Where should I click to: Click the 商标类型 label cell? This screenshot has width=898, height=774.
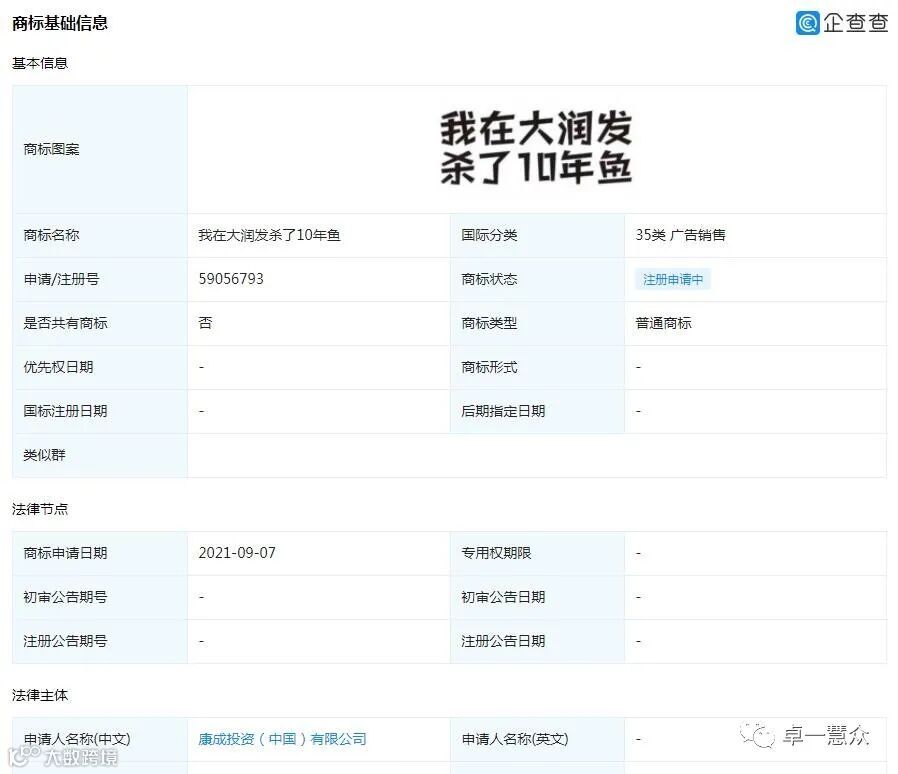[537, 324]
